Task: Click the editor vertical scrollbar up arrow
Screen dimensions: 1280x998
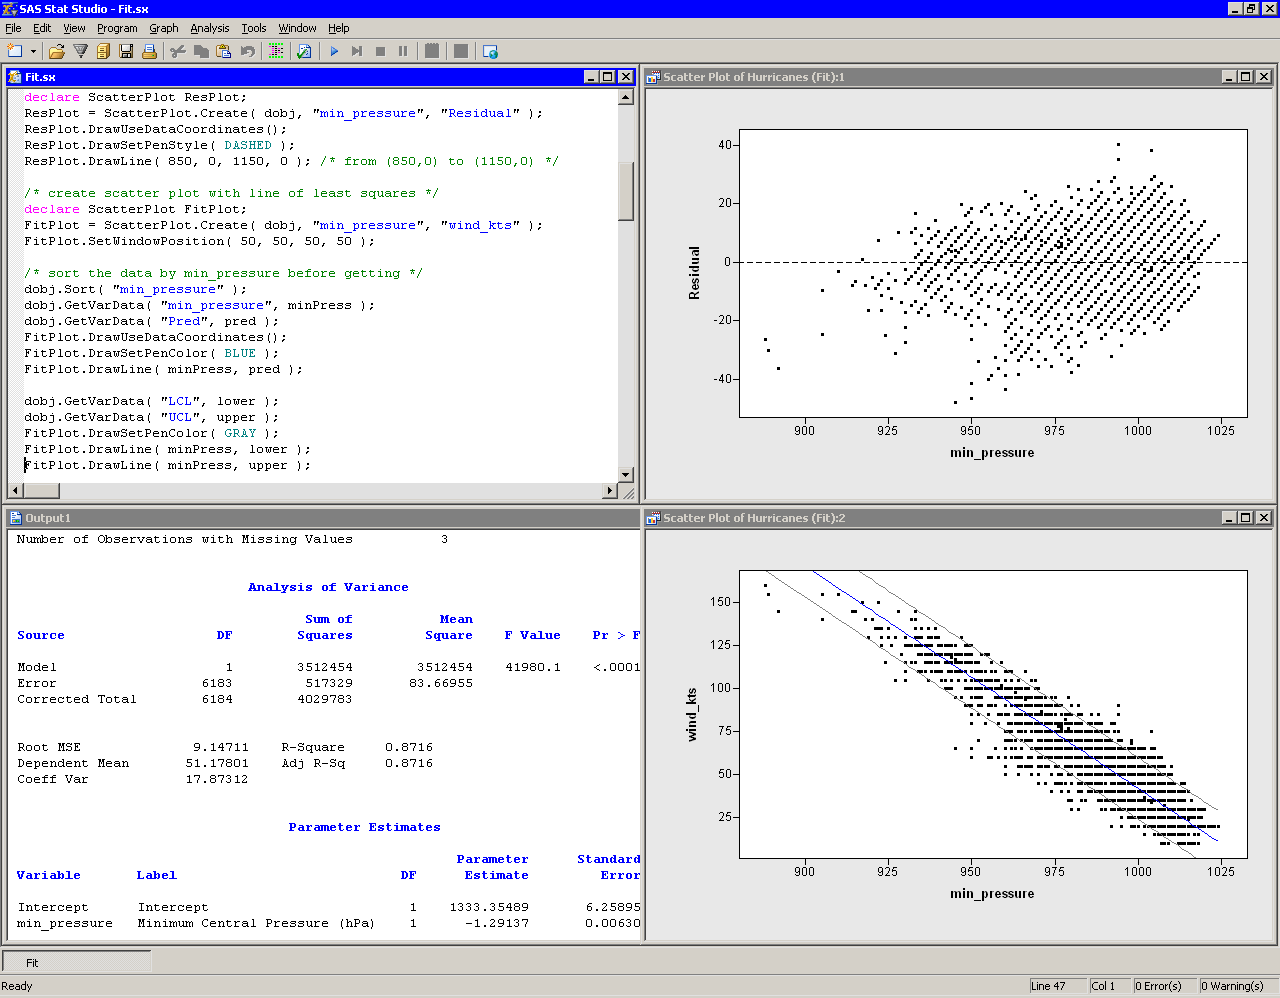Action: pos(626,97)
